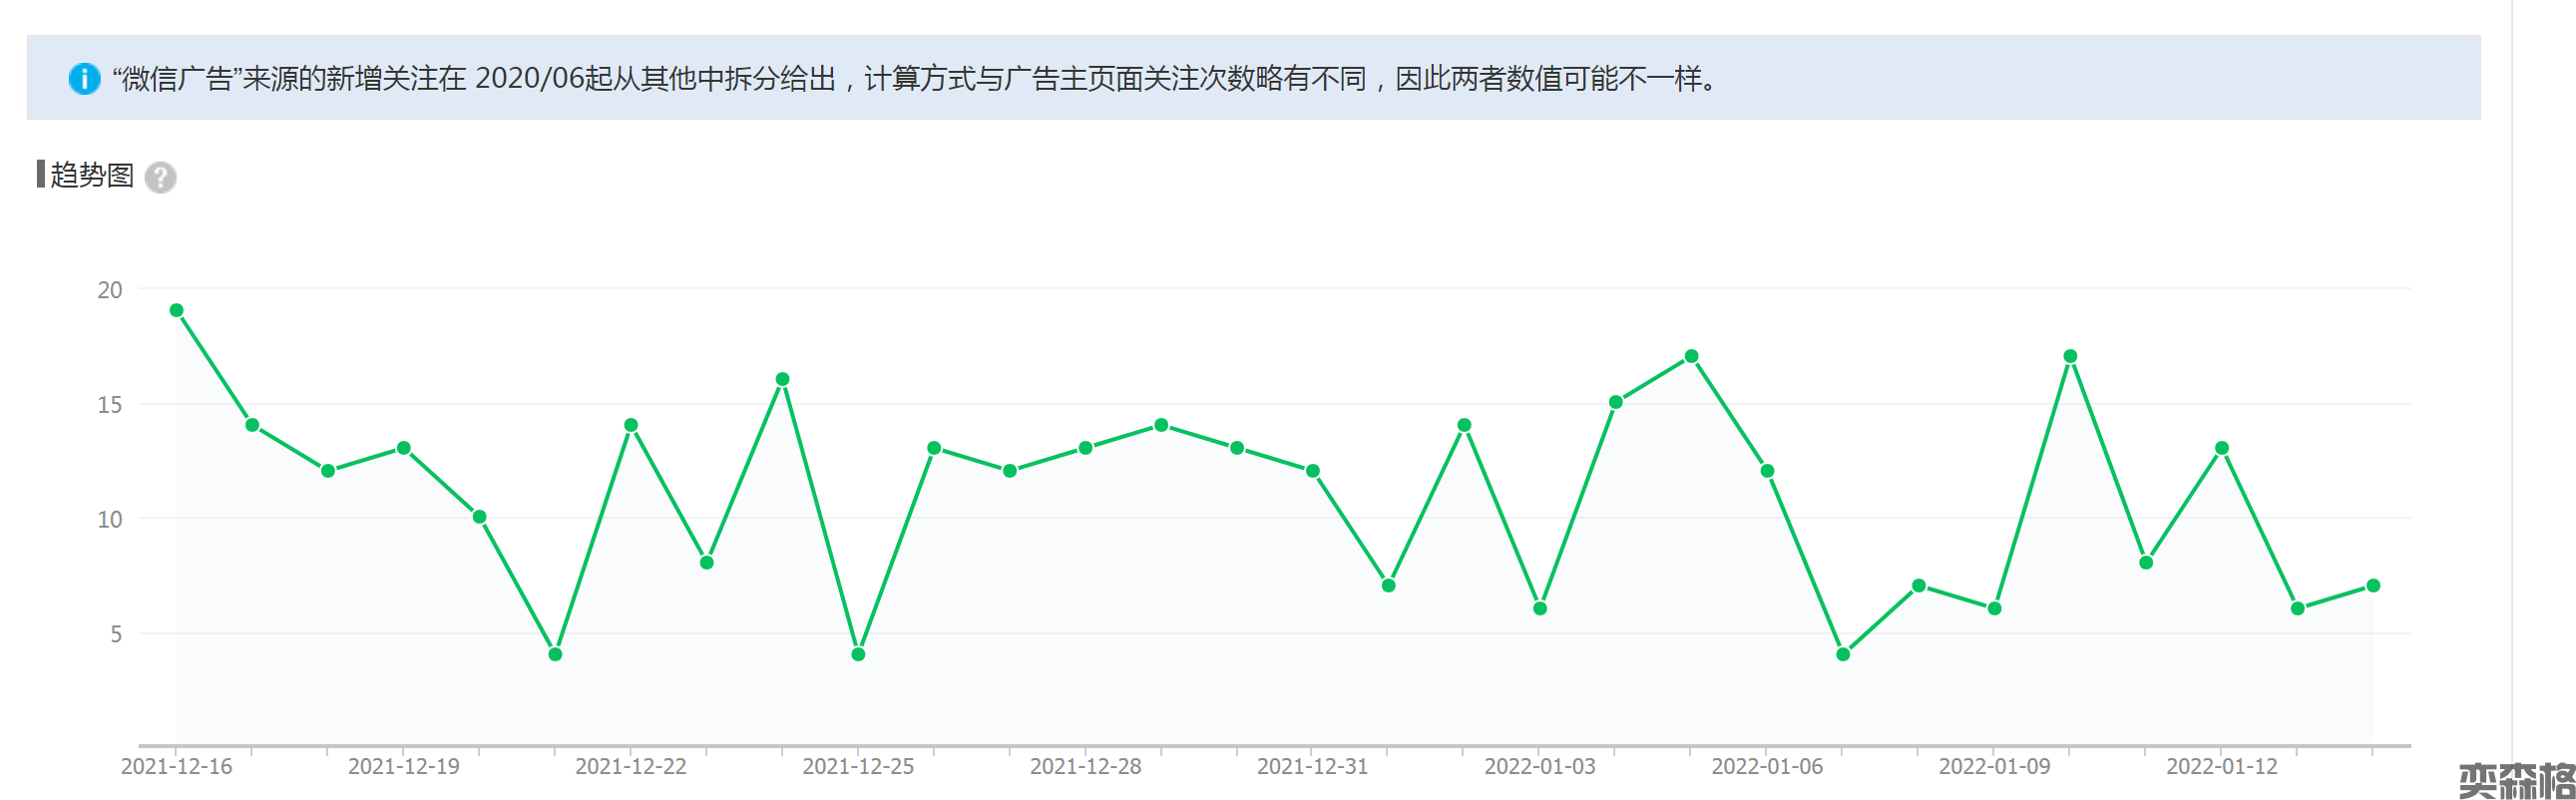Select the data point above 2022-01-03
The image size is (2576, 800).
1540,608
